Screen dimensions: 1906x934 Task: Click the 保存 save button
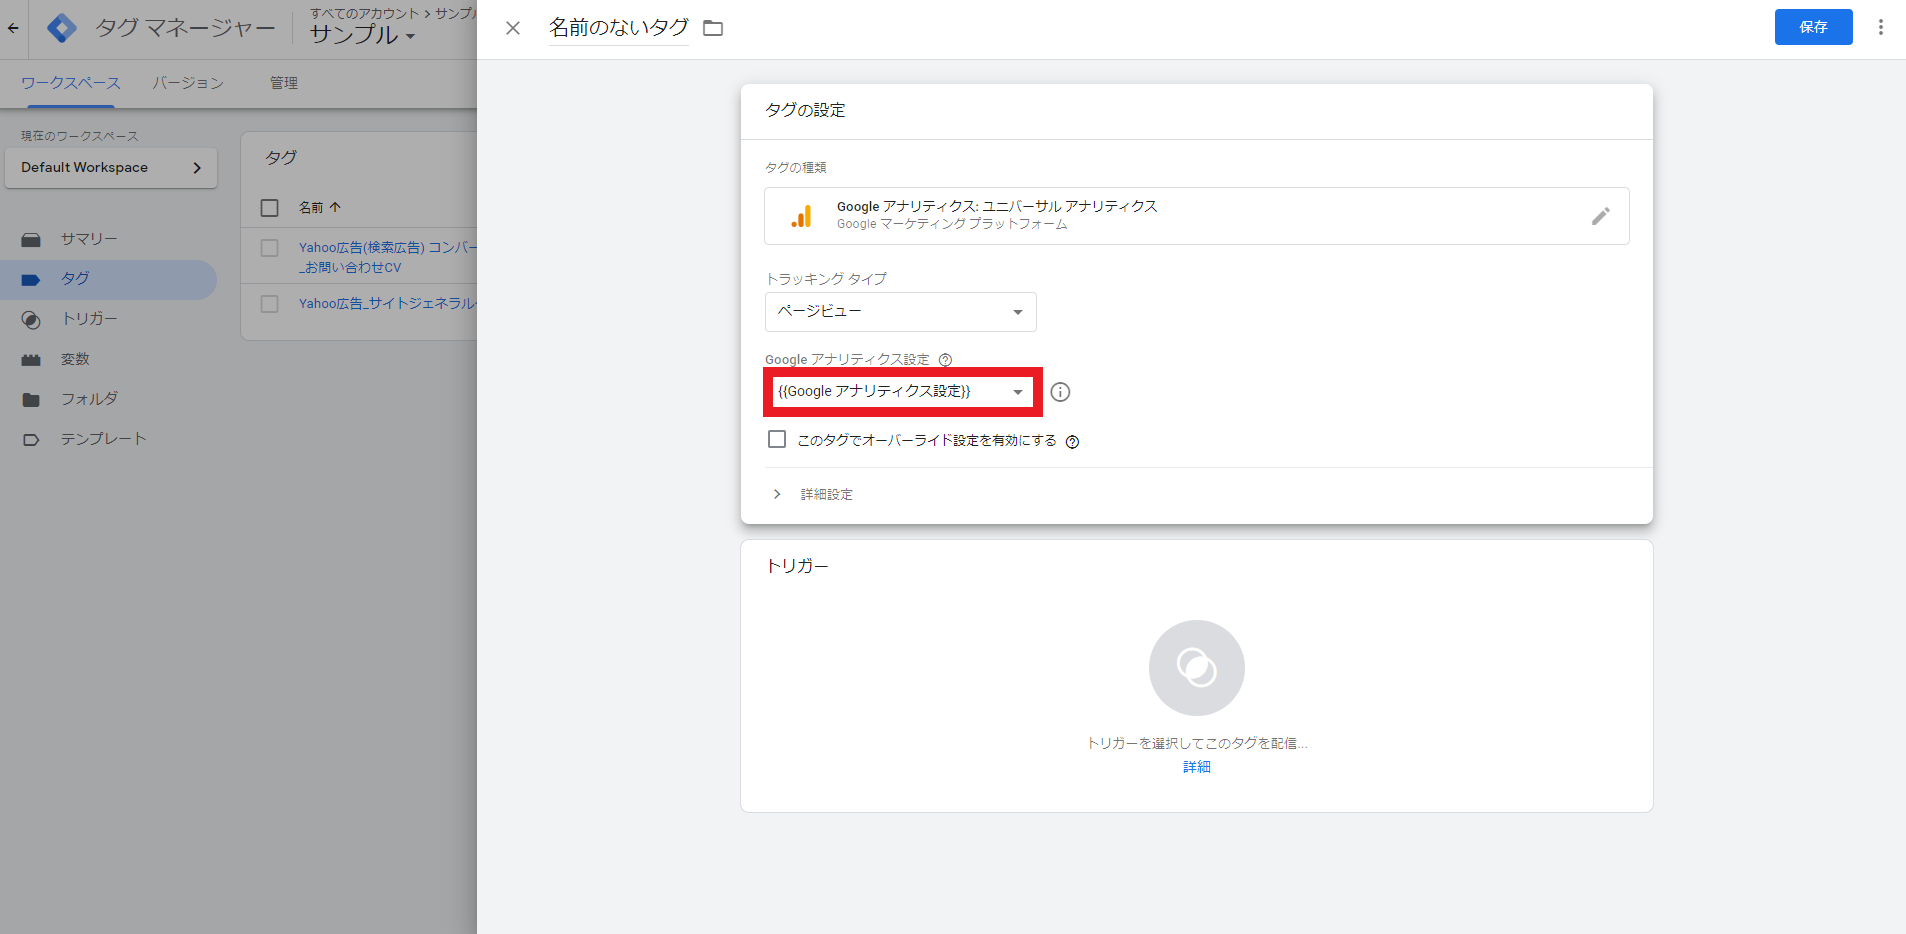point(1814,27)
